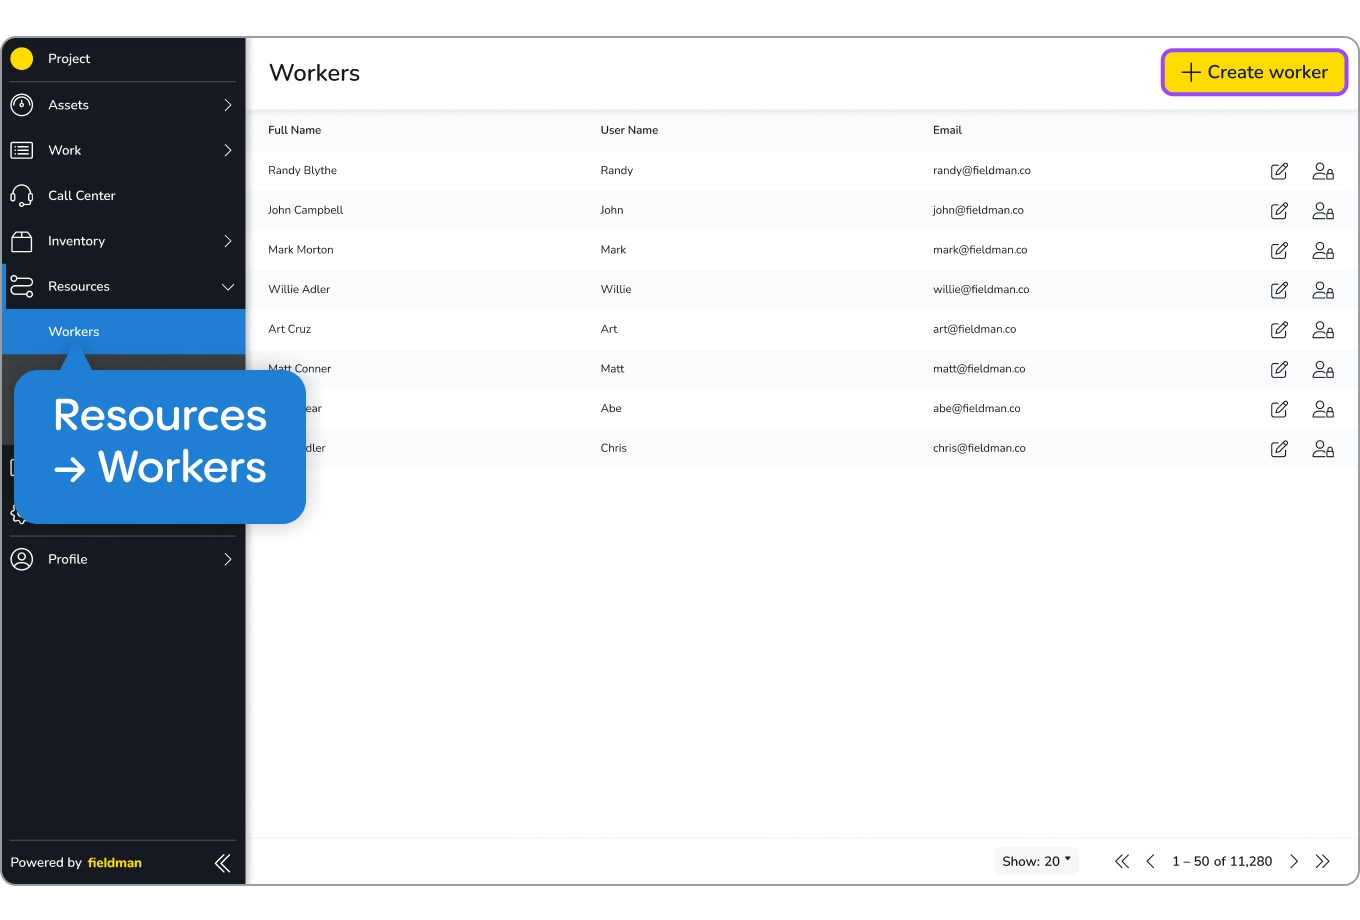
Task: Collapse the sidebar with double-chevron icon
Action: coord(222,863)
